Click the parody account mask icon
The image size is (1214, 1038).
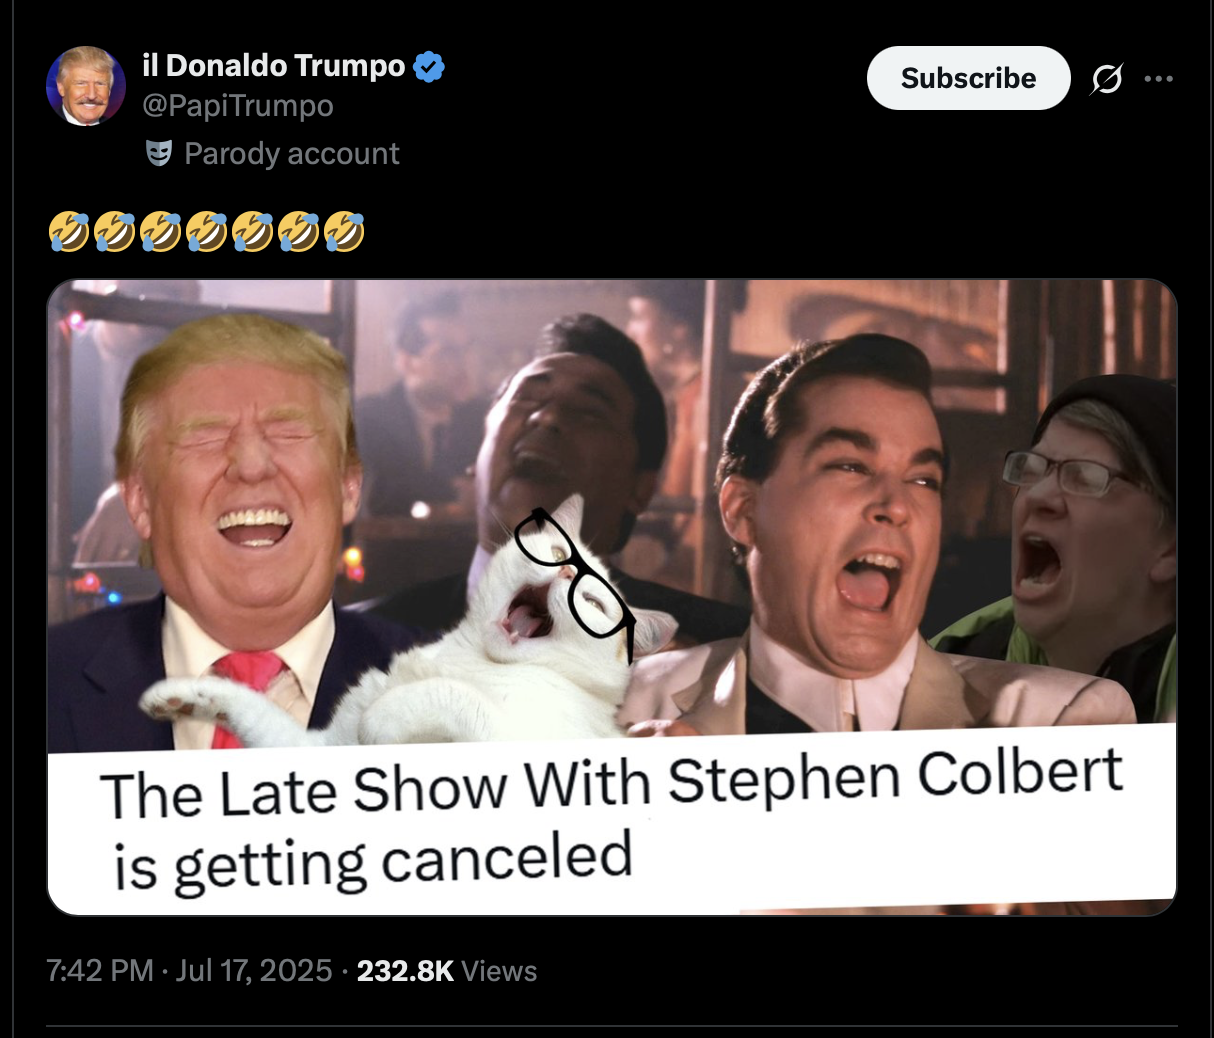158,153
